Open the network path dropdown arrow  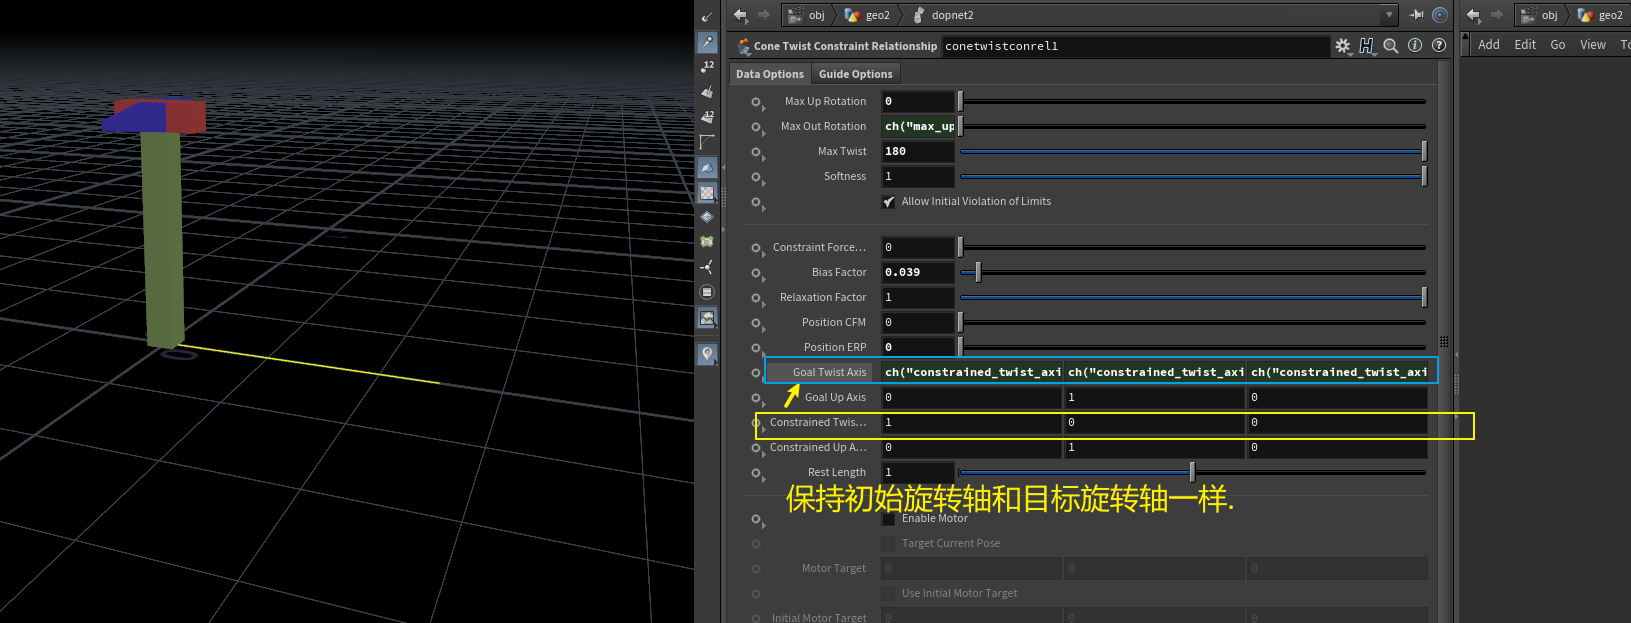click(x=1389, y=15)
